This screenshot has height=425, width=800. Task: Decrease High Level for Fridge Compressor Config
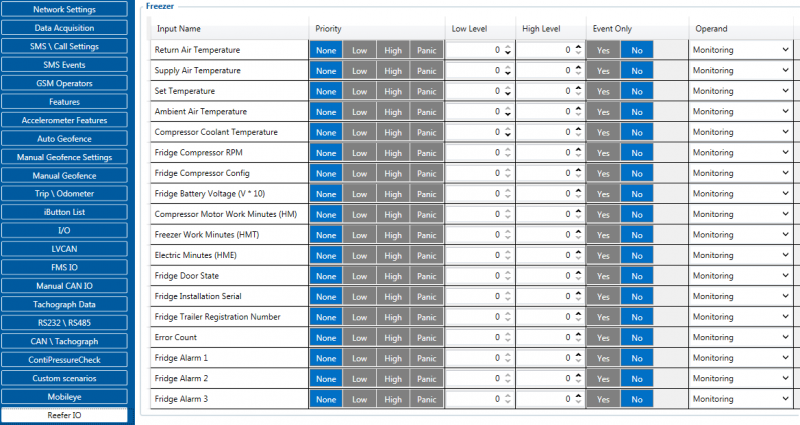tap(578, 177)
